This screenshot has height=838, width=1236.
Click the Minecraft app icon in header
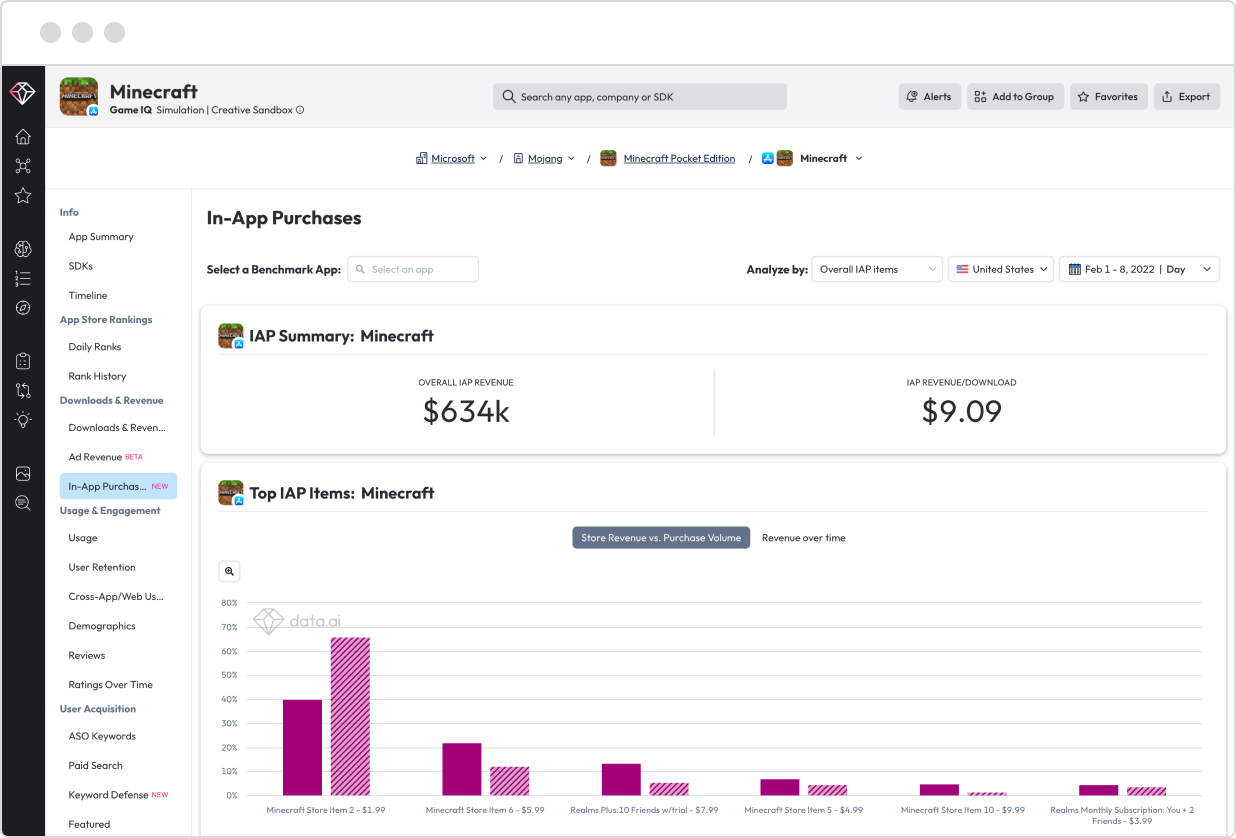click(79, 97)
